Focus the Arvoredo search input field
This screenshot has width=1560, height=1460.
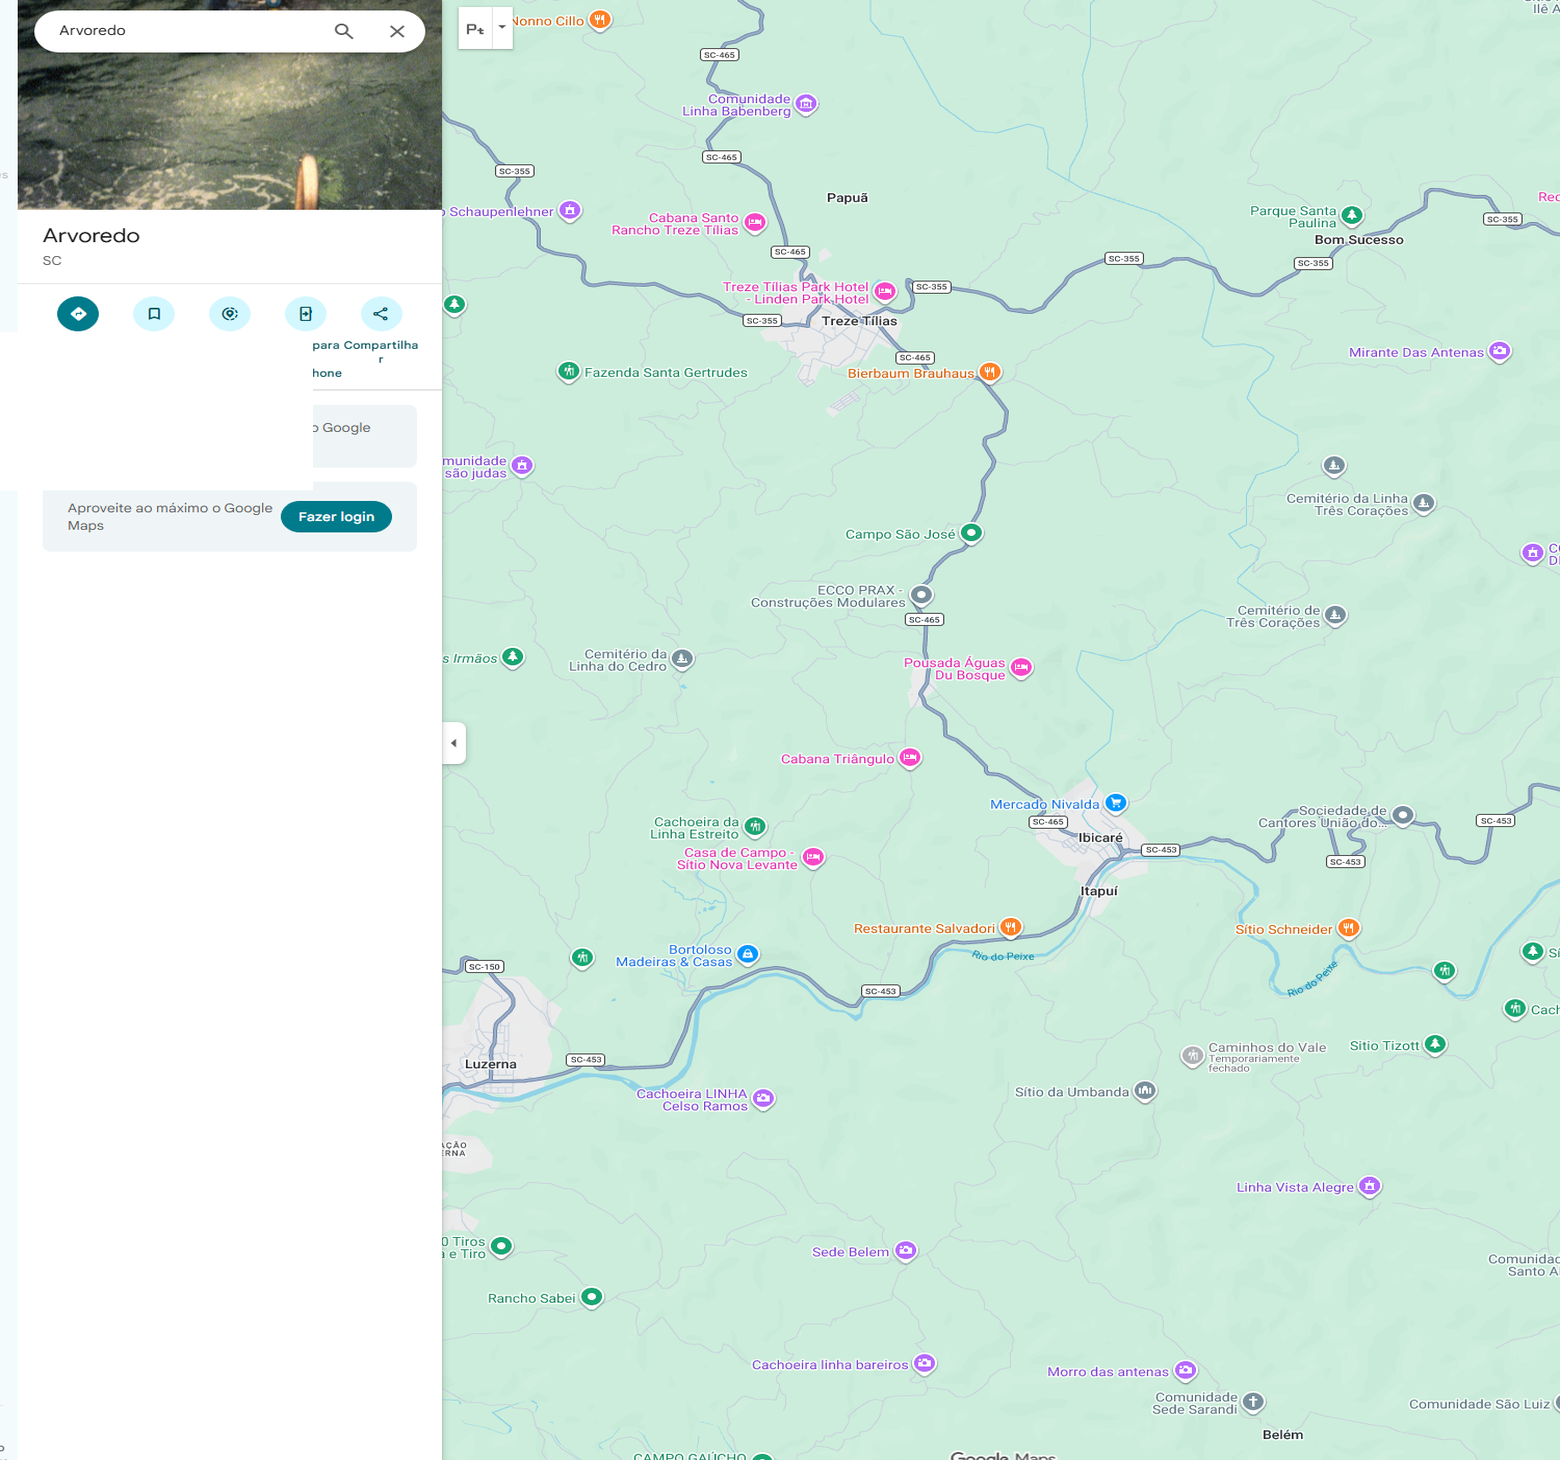(190, 31)
